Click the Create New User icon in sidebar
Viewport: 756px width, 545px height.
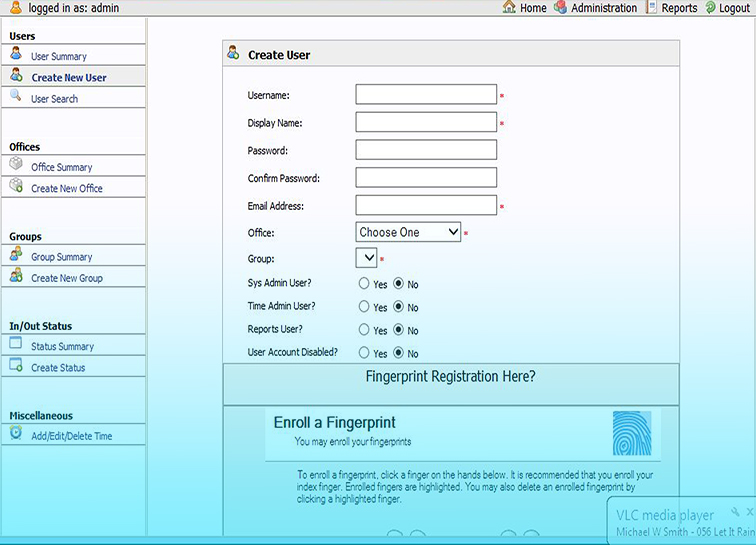[16, 74]
